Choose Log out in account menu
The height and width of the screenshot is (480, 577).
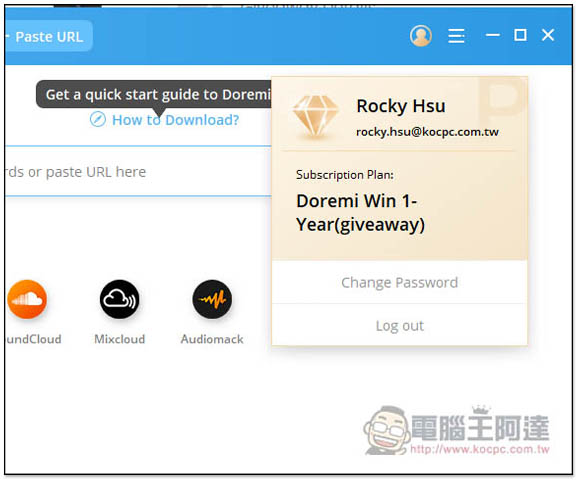[399, 325]
